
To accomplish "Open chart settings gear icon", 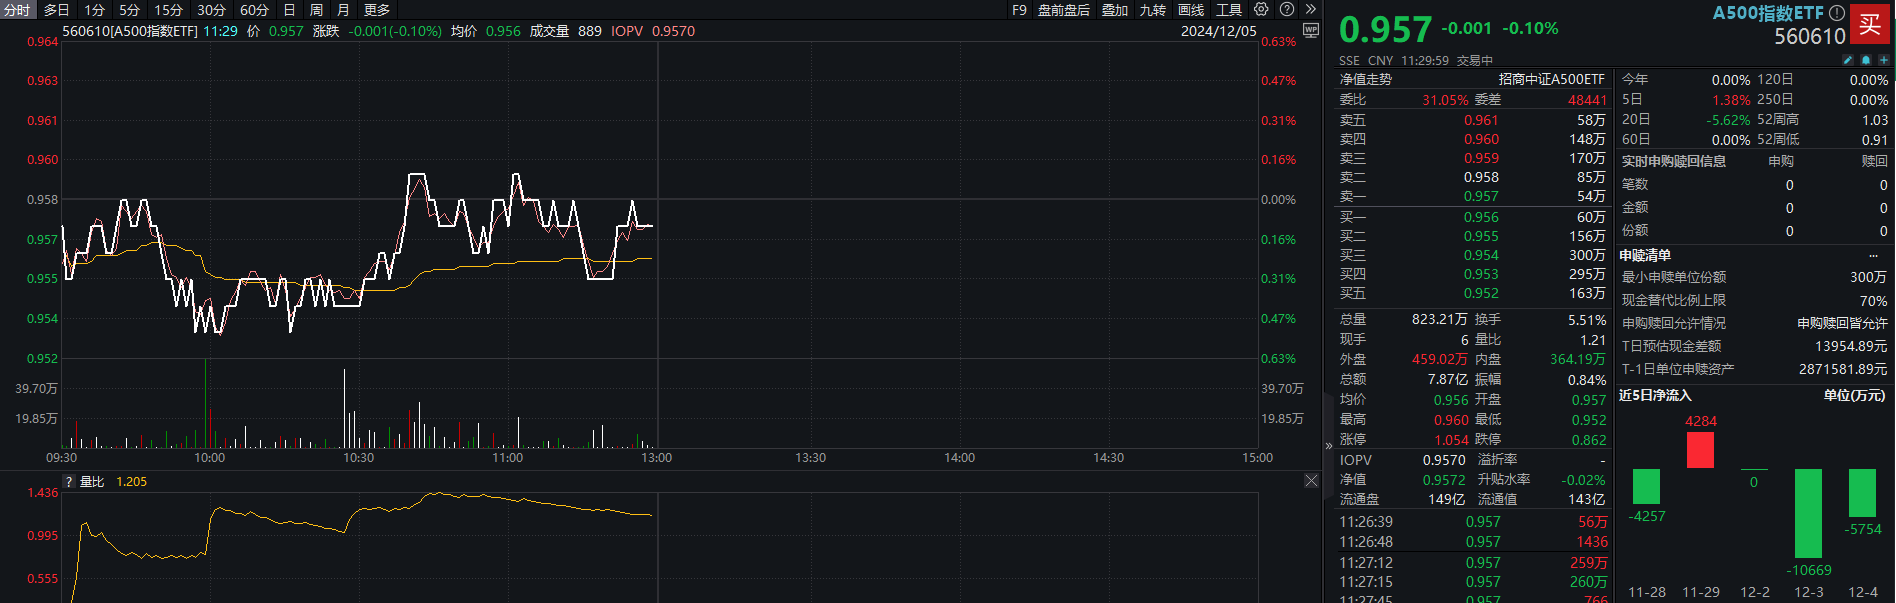I will [x=1261, y=9].
